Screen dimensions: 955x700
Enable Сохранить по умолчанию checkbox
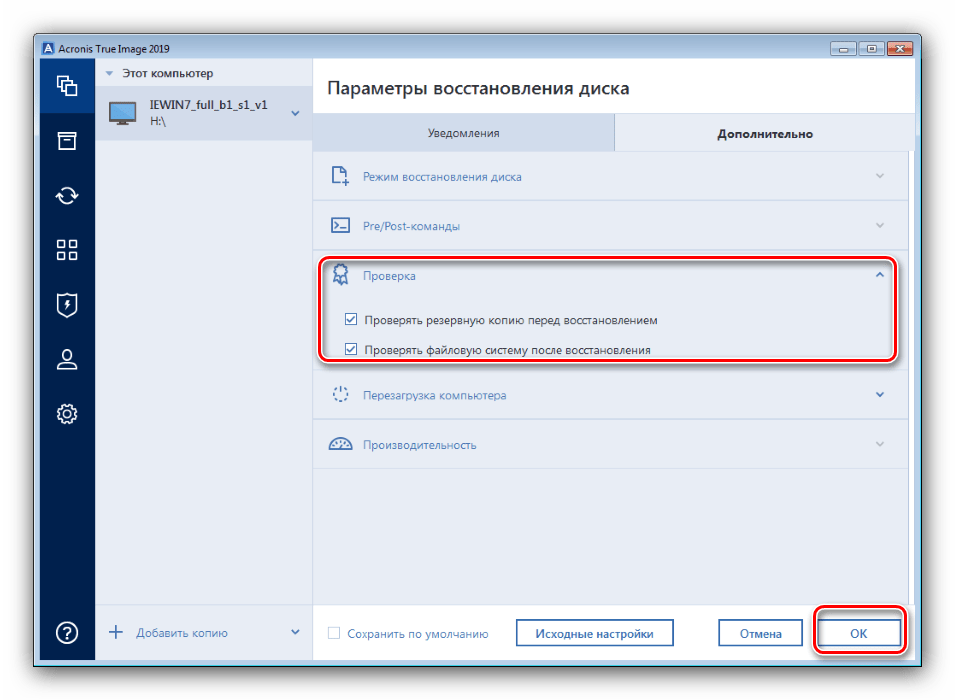coord(334,633)
